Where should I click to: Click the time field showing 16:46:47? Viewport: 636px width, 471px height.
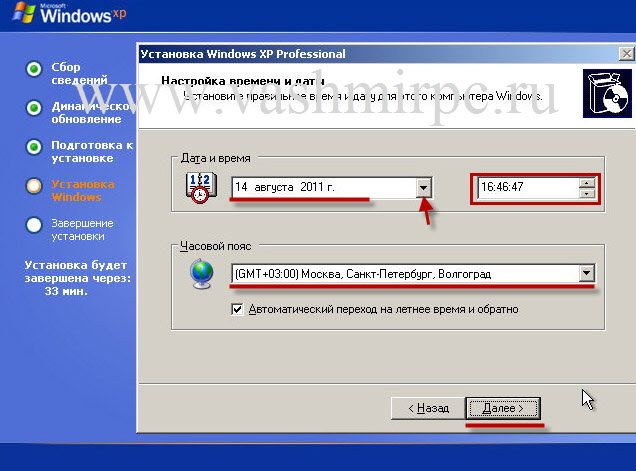[528, 187]
